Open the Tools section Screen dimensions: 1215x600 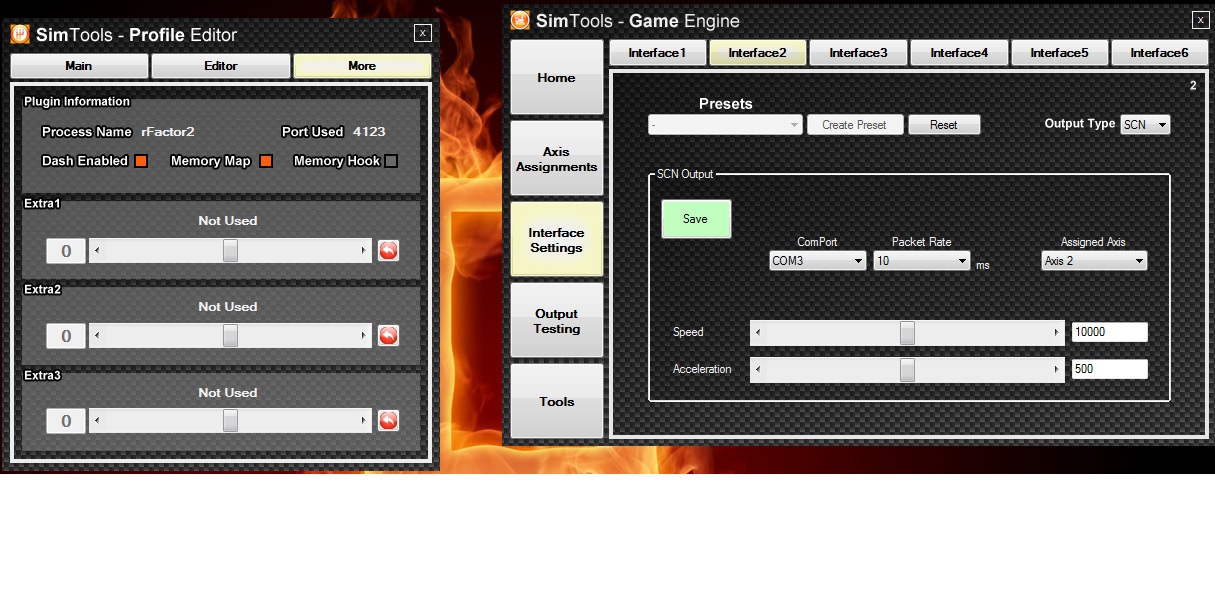point(557,401)
